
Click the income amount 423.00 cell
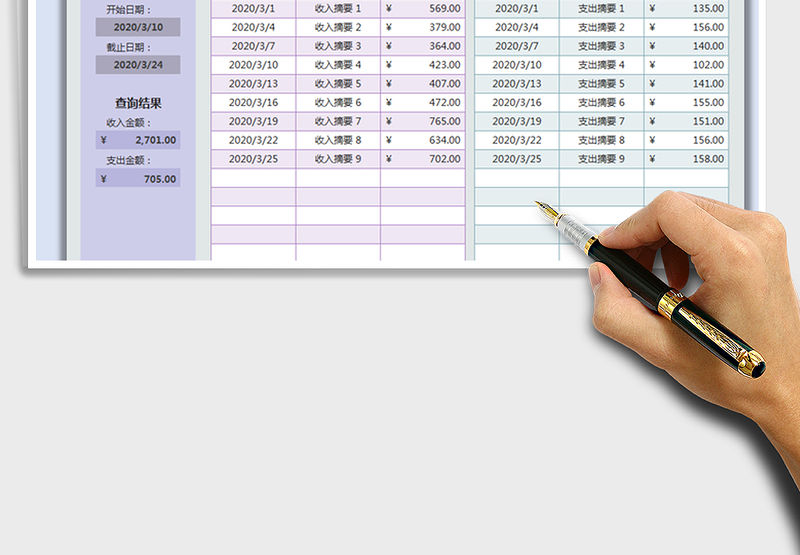(423, 65)
